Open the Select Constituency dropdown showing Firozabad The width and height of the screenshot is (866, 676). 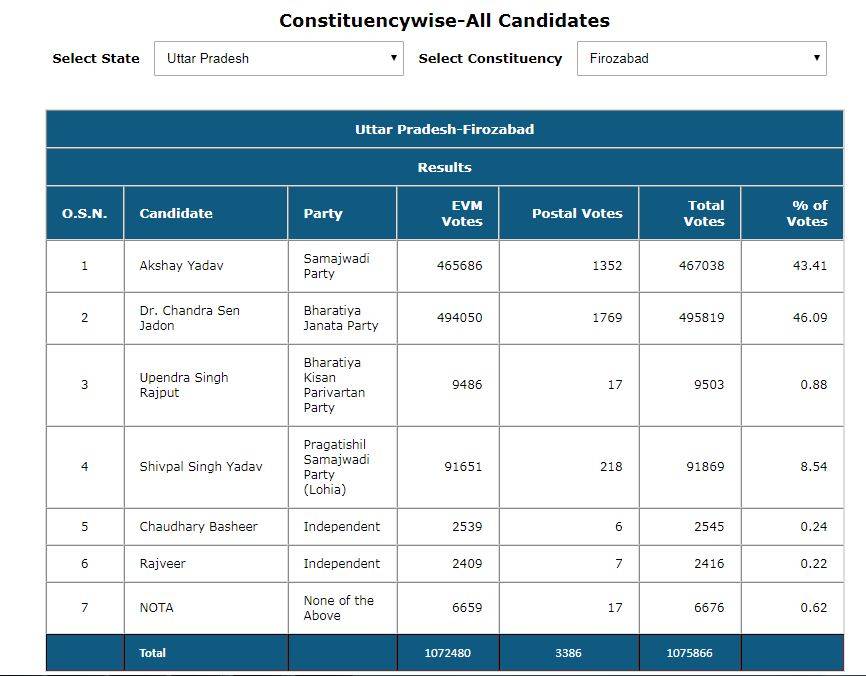pos(701,58)
